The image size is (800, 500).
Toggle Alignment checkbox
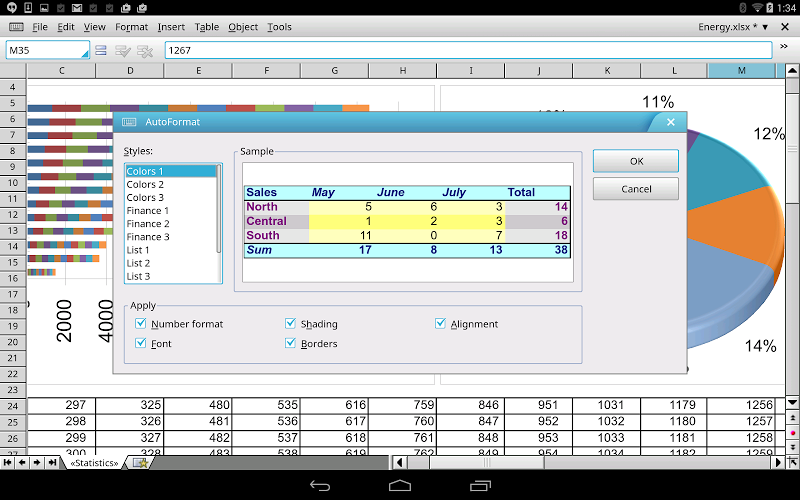coord(440,323)
